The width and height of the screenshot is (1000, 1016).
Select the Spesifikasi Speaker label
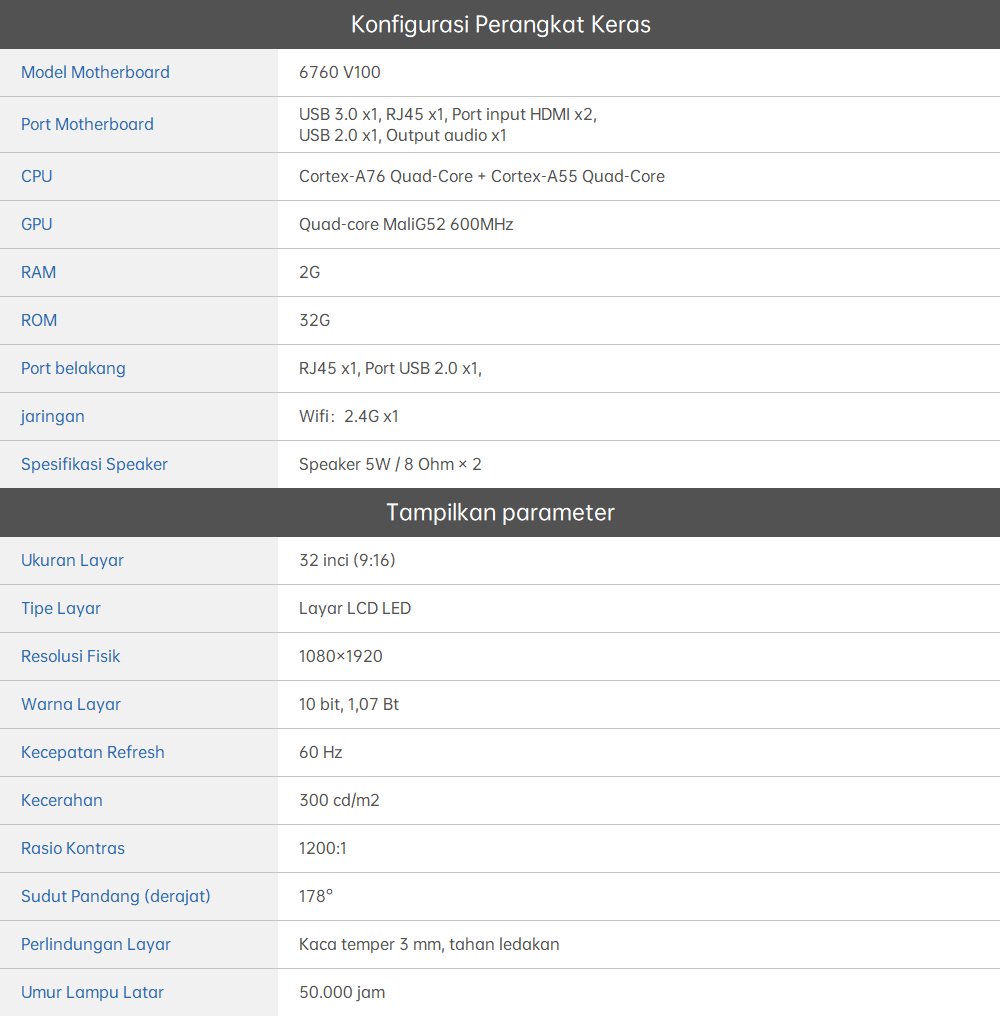pos(94,464)
